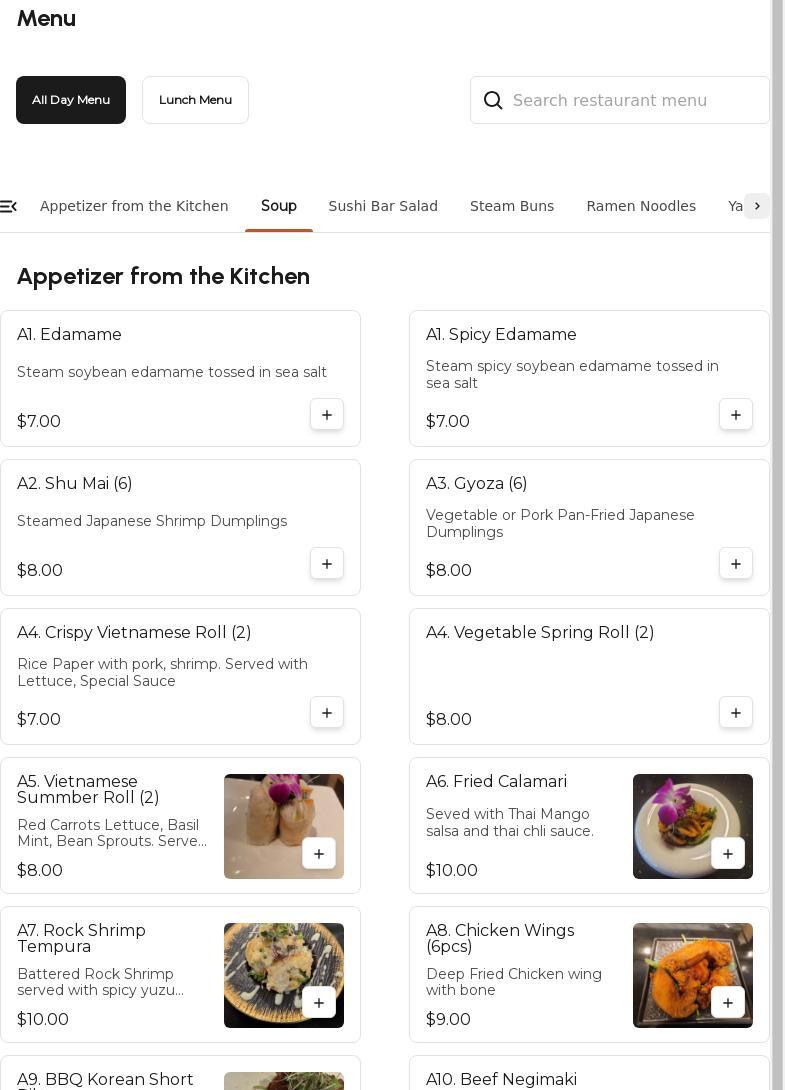Click the page vertical scrollbar
The width and height of the screenshot is (785, 1090).
click(777, 500)
